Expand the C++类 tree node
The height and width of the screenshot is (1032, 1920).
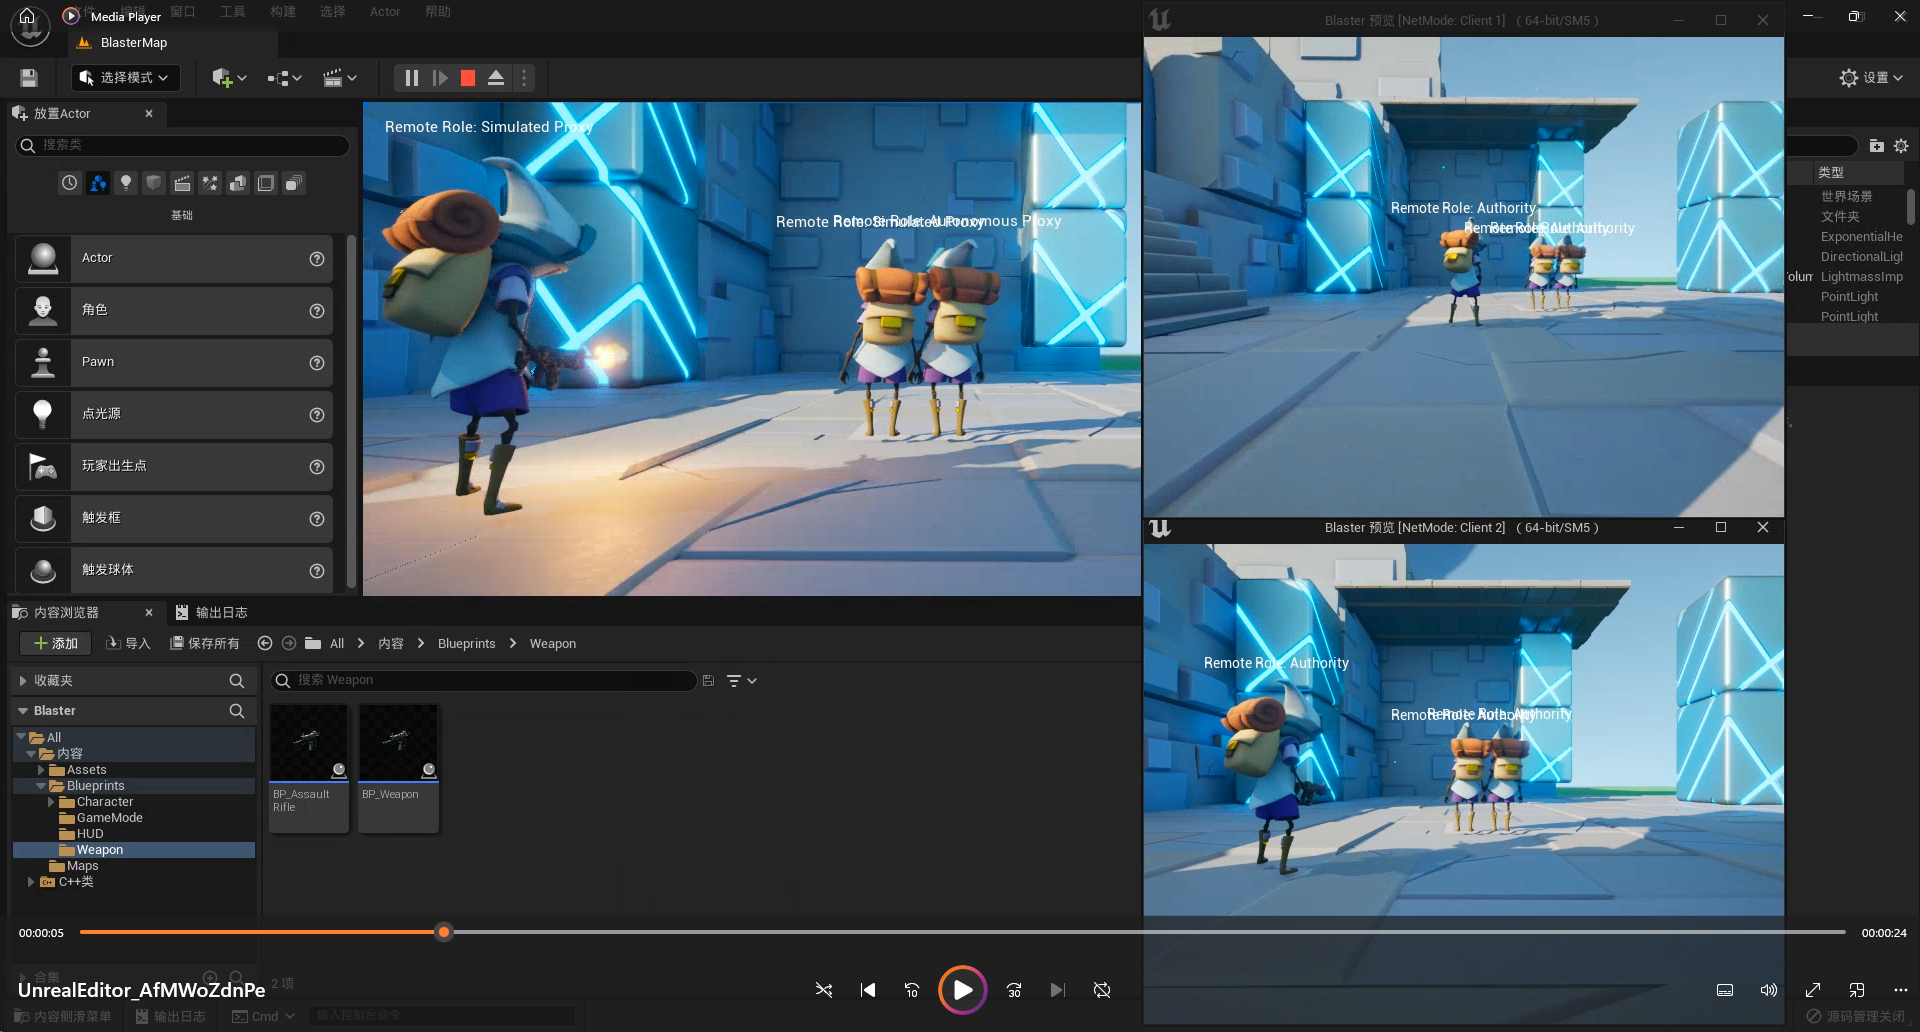coord(31,882)
